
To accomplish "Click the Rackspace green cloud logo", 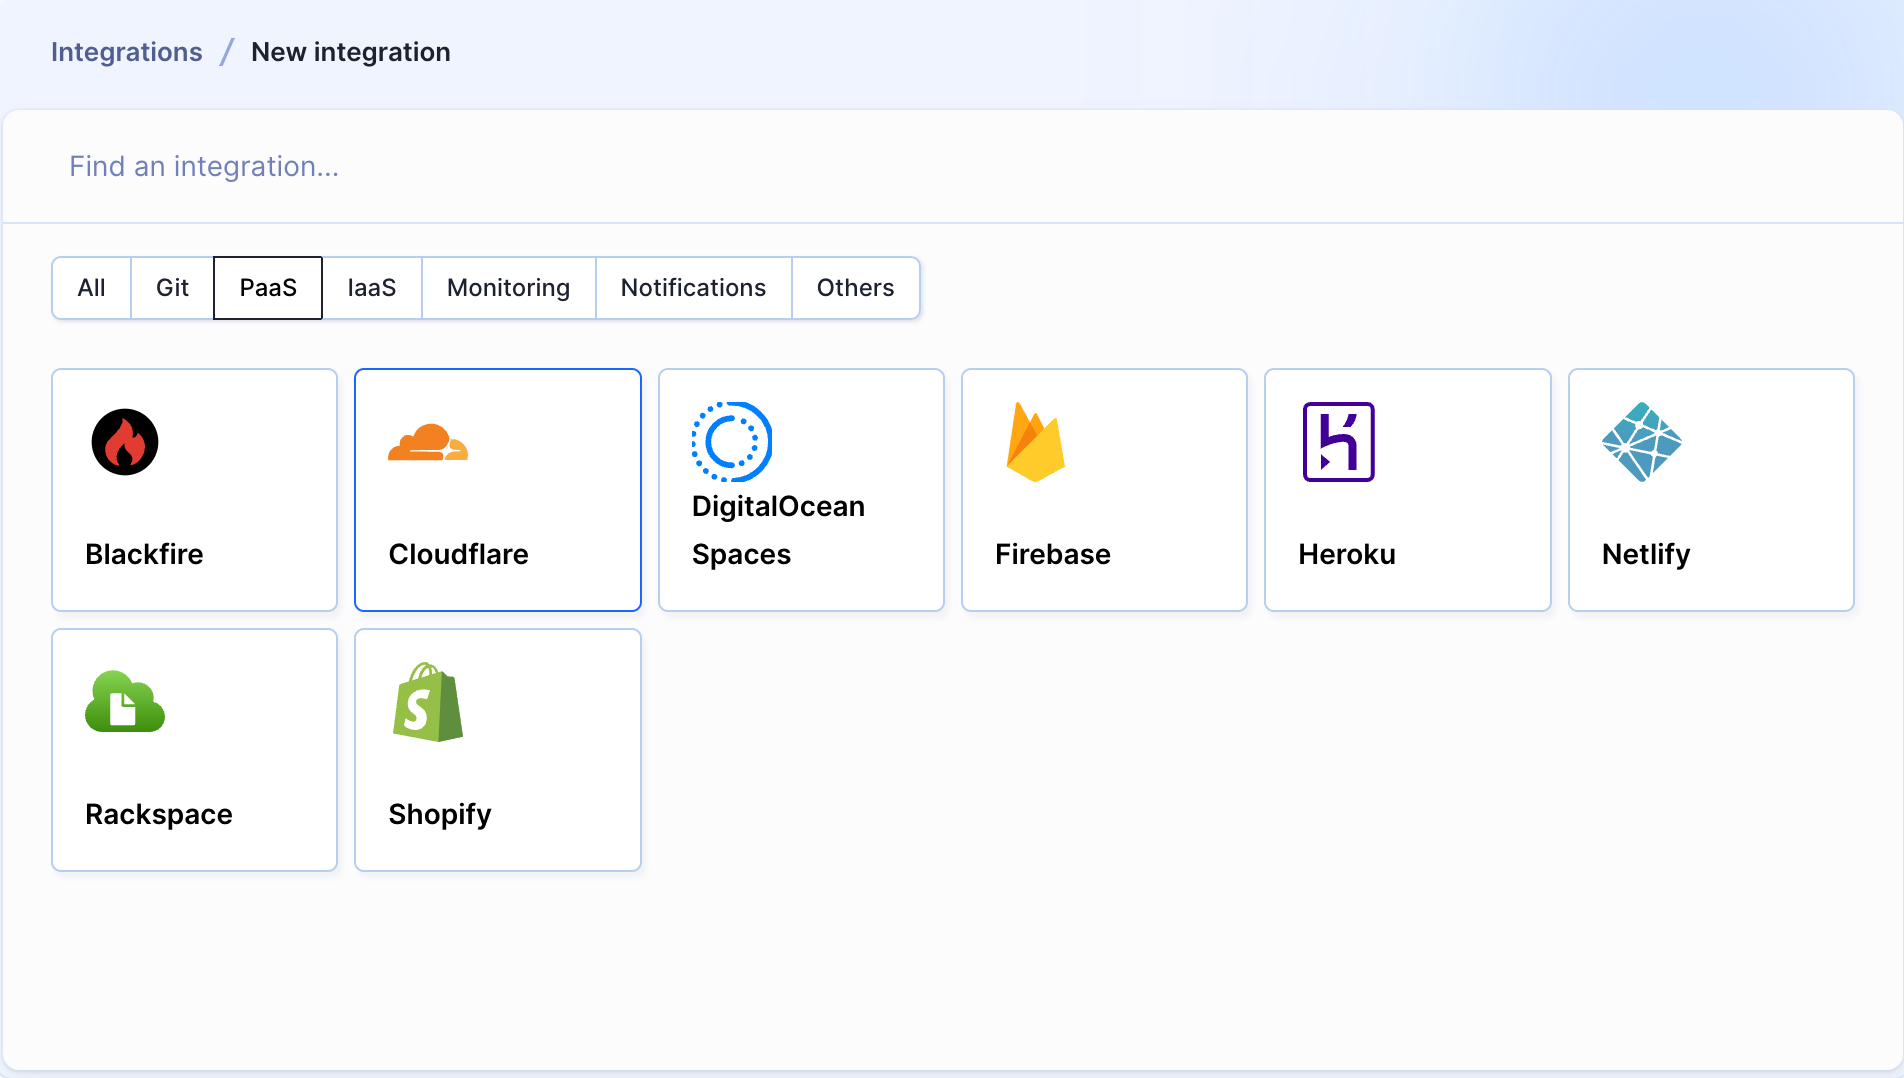I will [125, 702].
